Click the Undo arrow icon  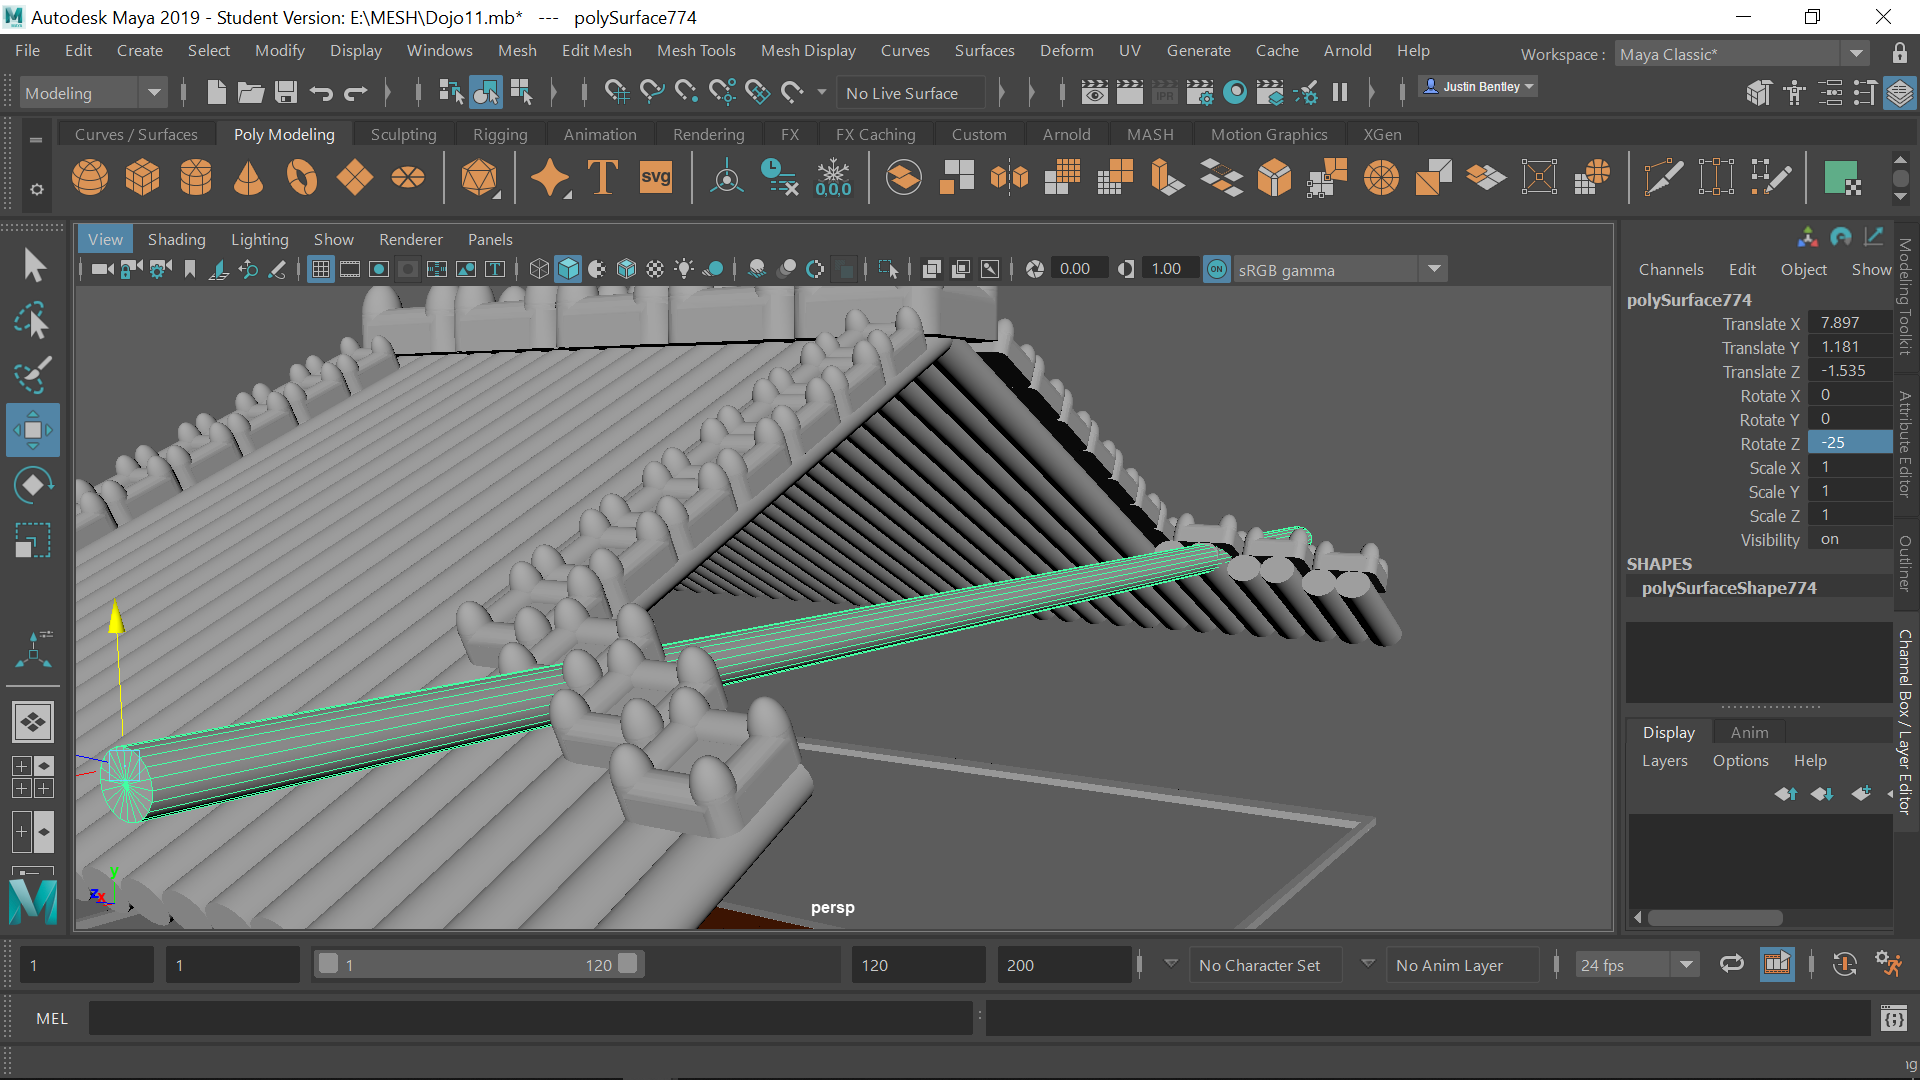(321, 93)
